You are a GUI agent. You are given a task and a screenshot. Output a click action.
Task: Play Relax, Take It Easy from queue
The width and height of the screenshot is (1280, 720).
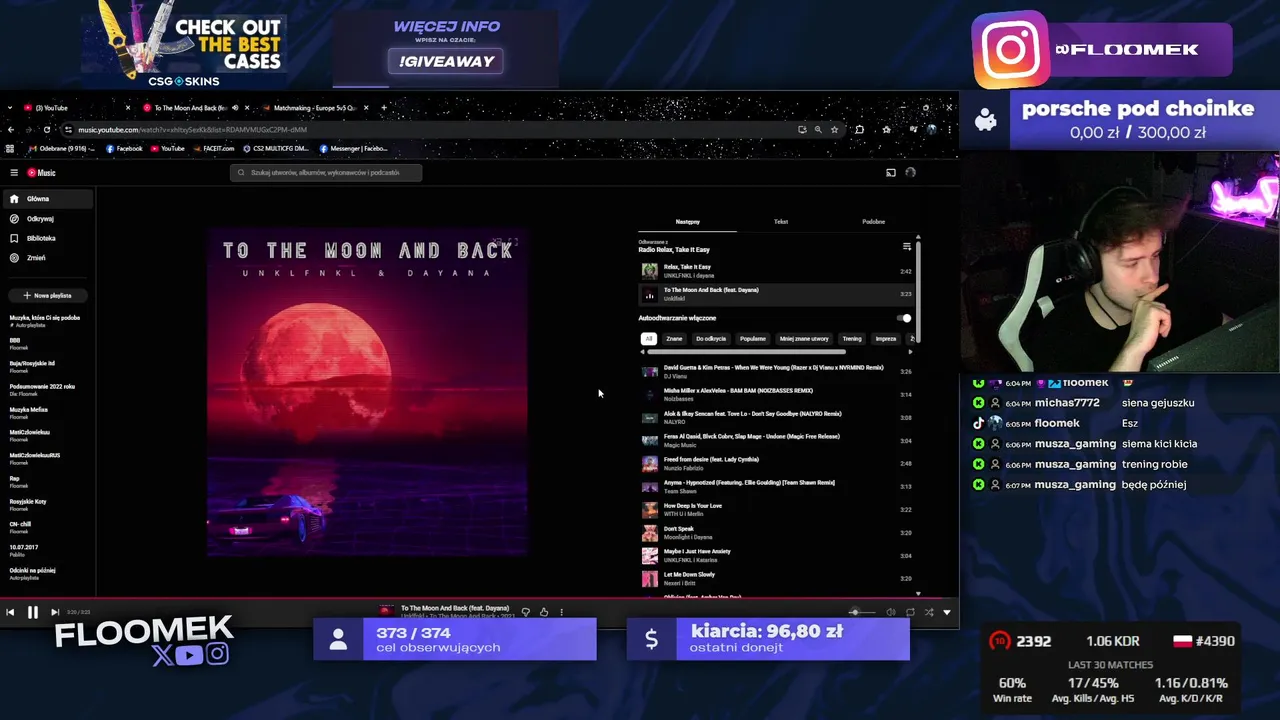tap(776, 271)
